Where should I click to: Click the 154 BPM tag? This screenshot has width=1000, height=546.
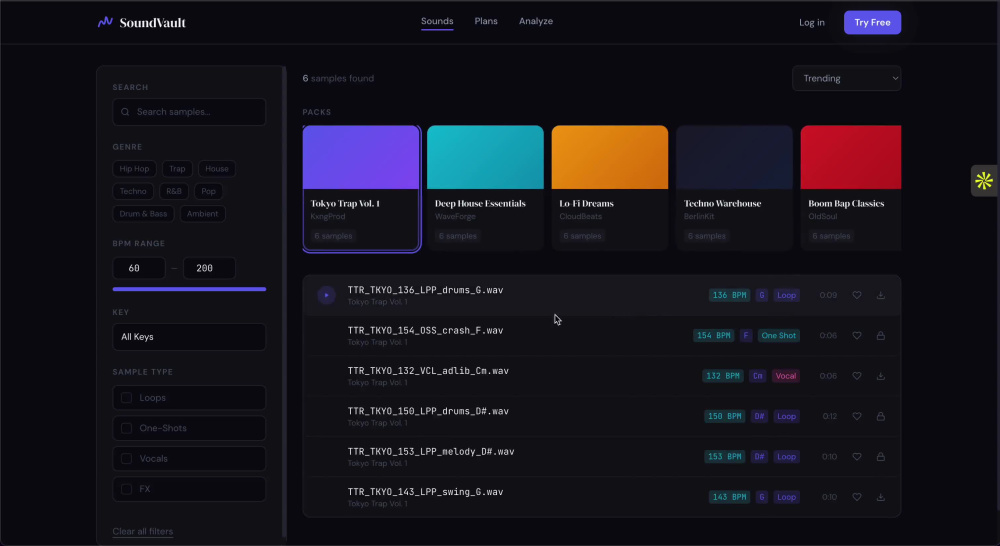pos(714,336)
